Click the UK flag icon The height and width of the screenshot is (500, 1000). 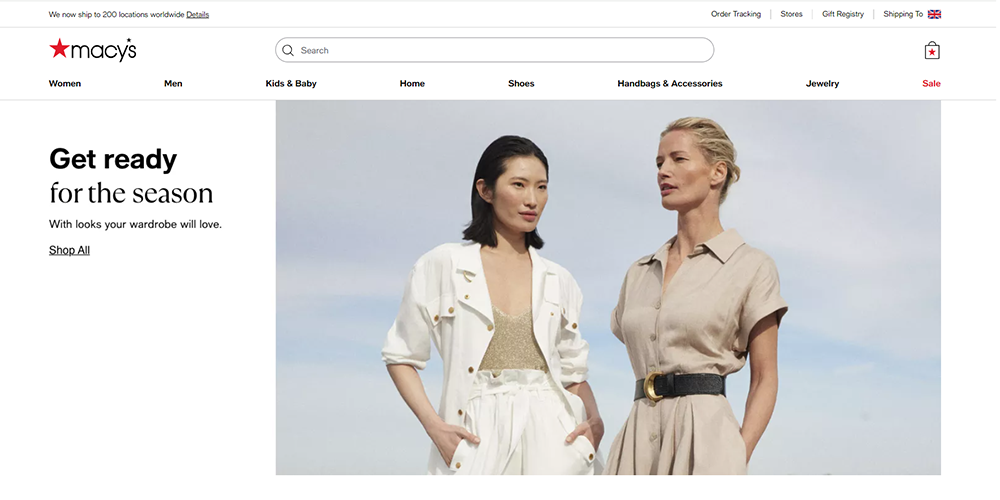pos(934,14)
